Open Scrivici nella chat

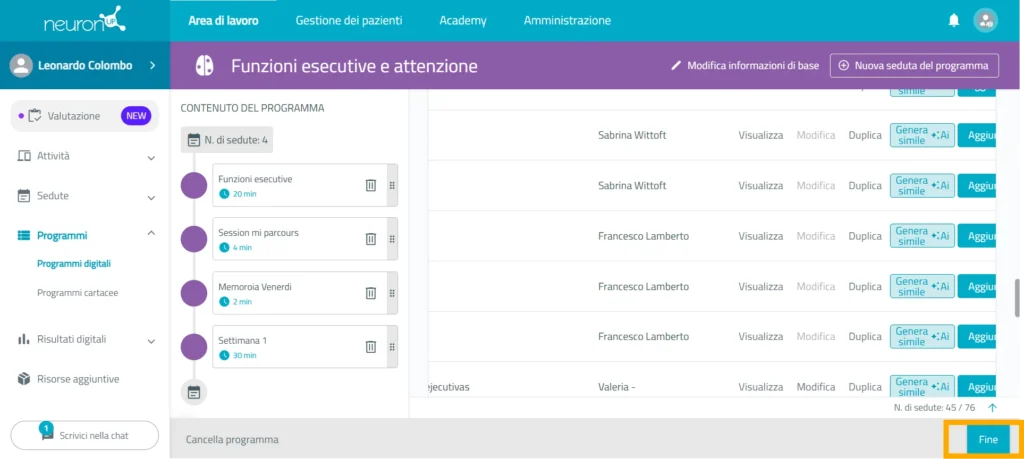(85, 435)
